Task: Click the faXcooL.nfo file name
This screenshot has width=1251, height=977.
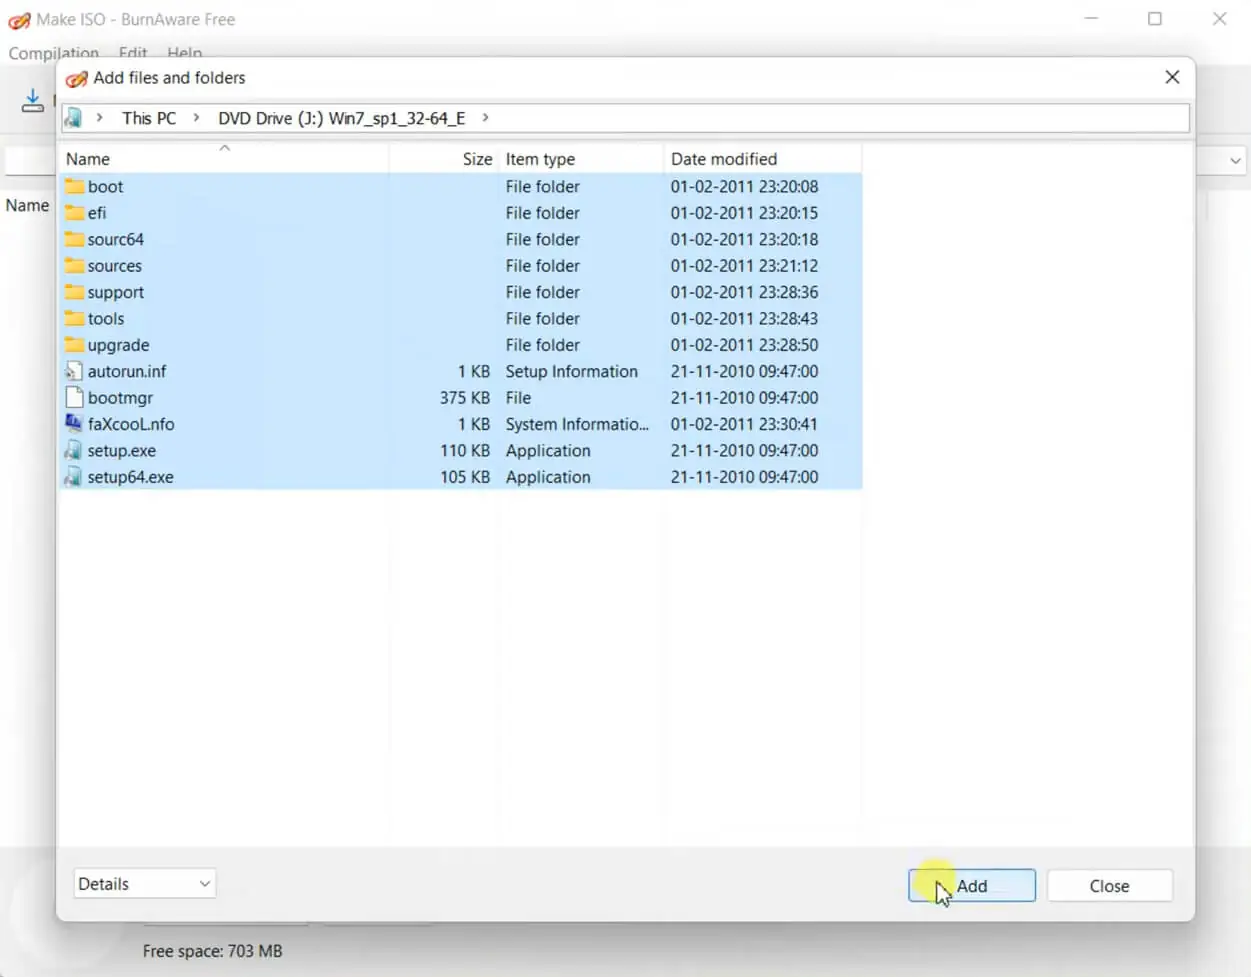Action: pyautogui.click(x=131, y=424)
